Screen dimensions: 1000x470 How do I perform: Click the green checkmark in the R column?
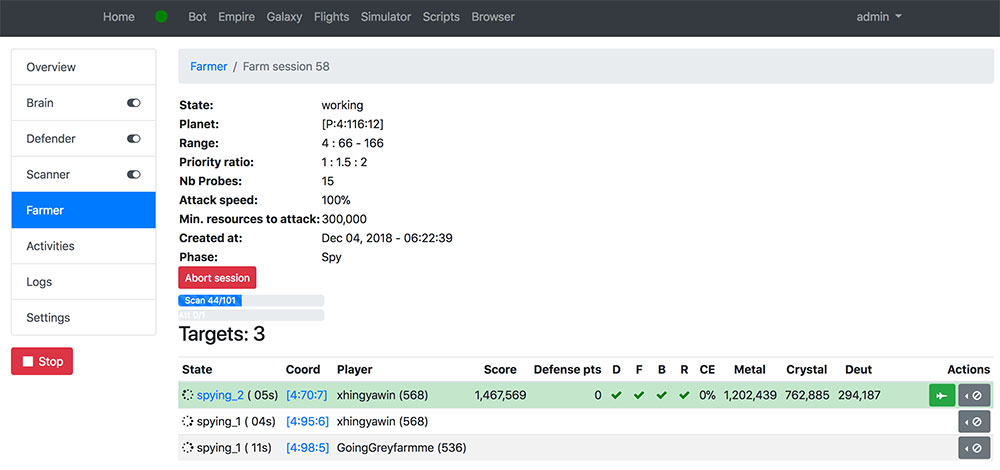point(684,395)
